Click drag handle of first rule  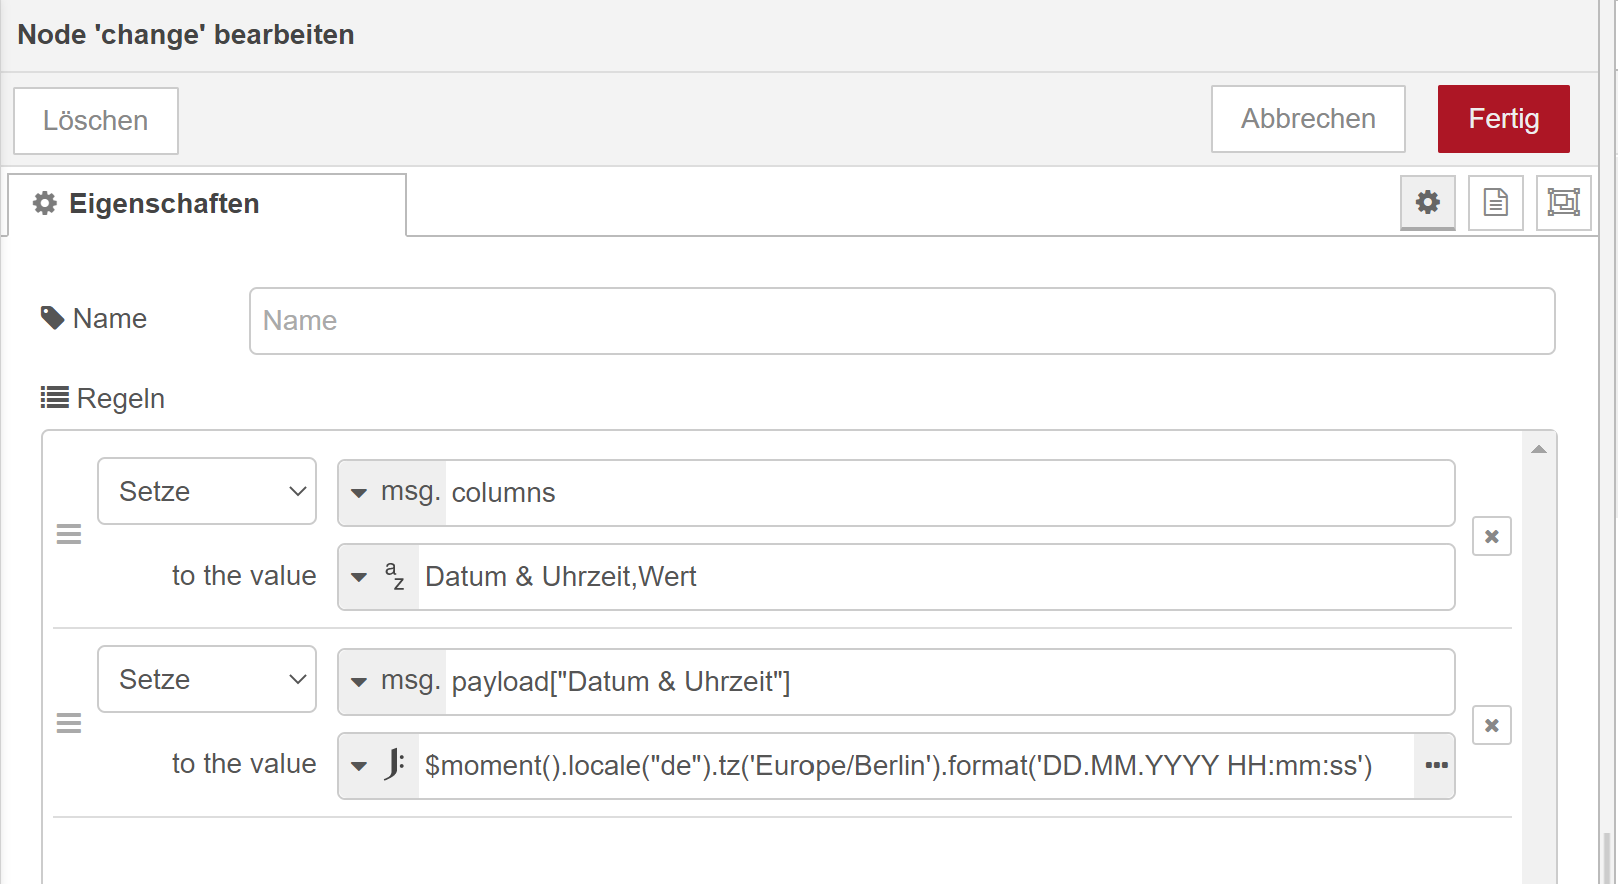(69, 535)
